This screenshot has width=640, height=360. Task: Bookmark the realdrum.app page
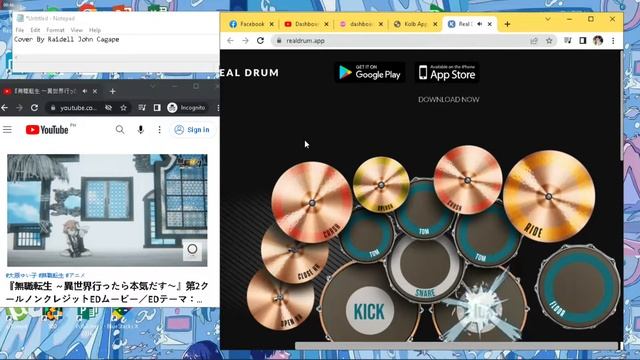point(549,41)
